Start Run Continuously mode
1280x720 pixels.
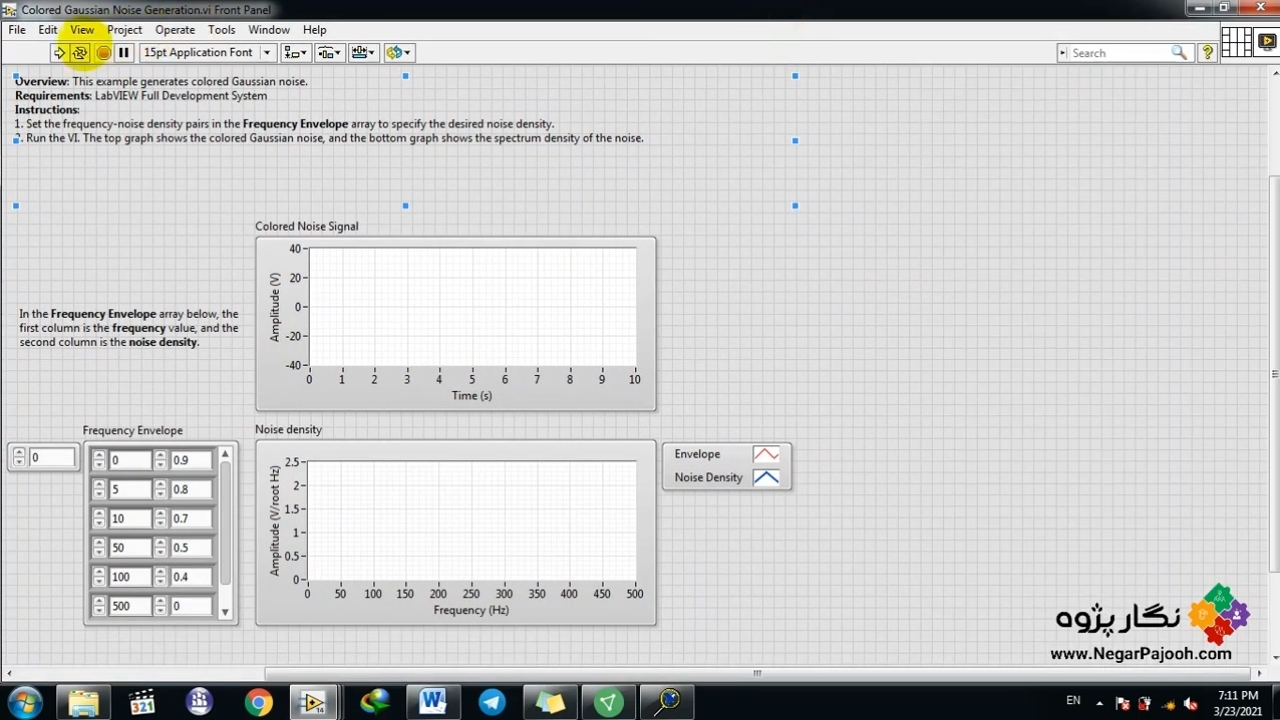[80, 53]
